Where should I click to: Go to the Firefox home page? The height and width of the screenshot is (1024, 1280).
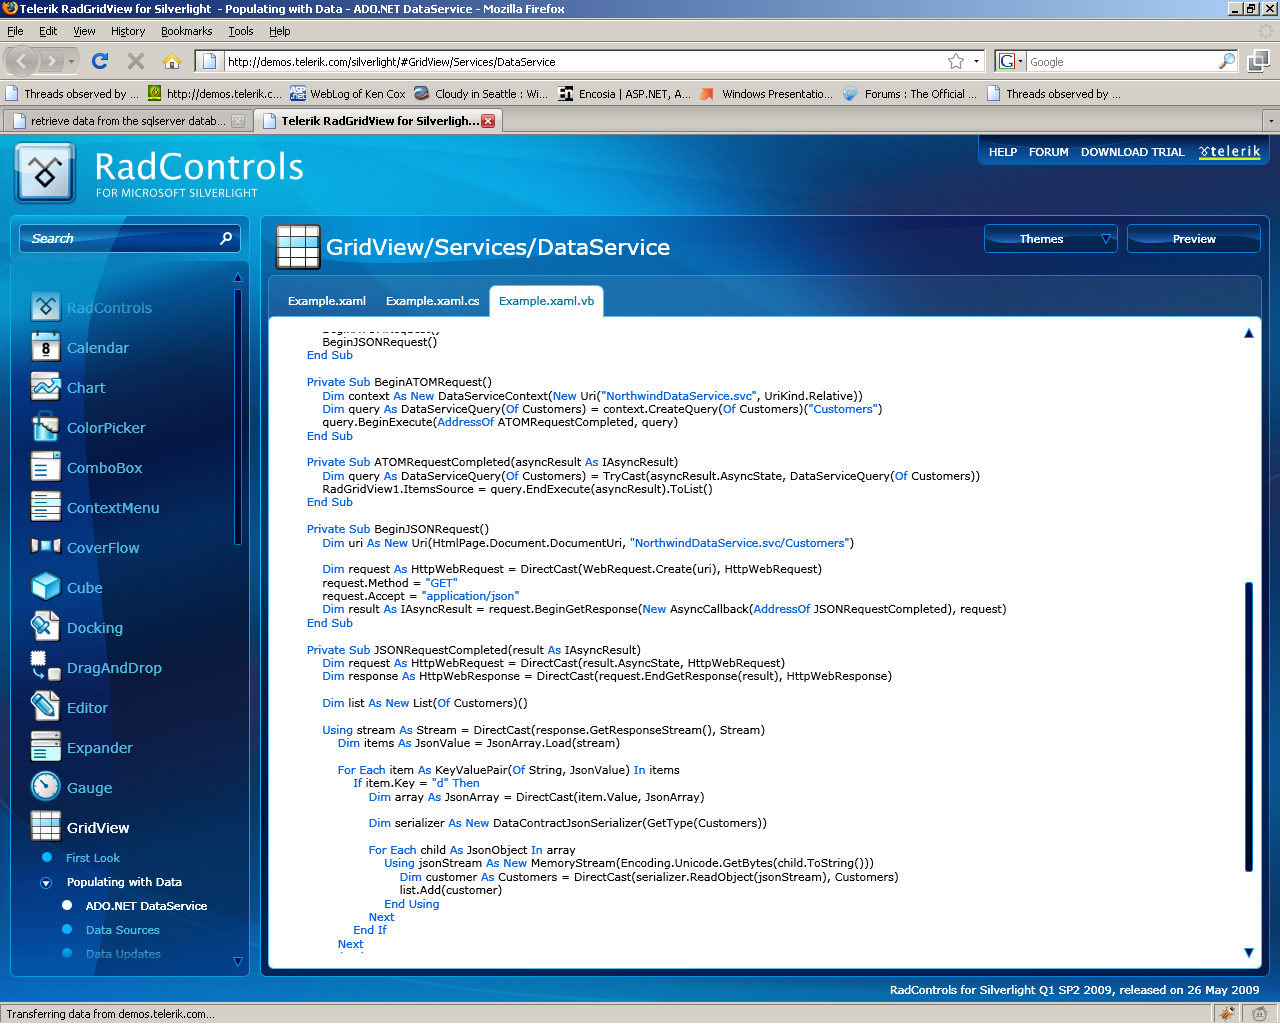(172, 61)
